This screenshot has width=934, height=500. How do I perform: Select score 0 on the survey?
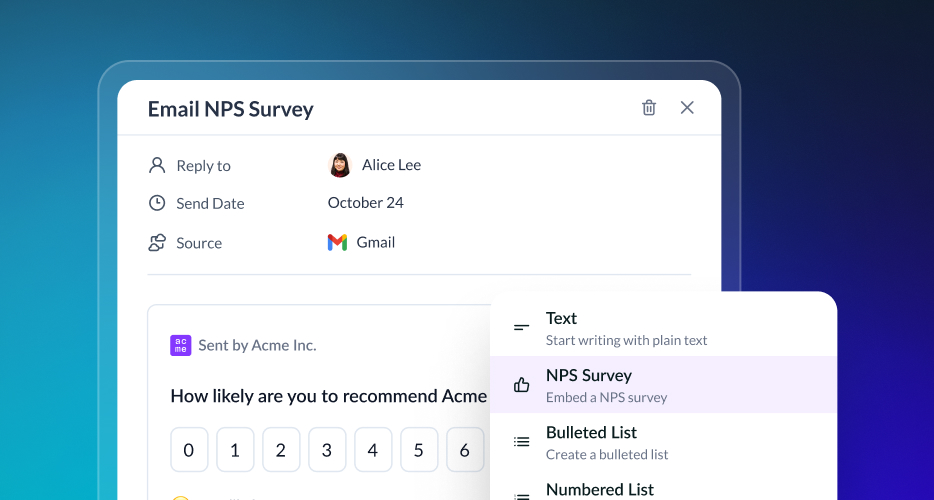pyautogui.click(x=189, y=450)
